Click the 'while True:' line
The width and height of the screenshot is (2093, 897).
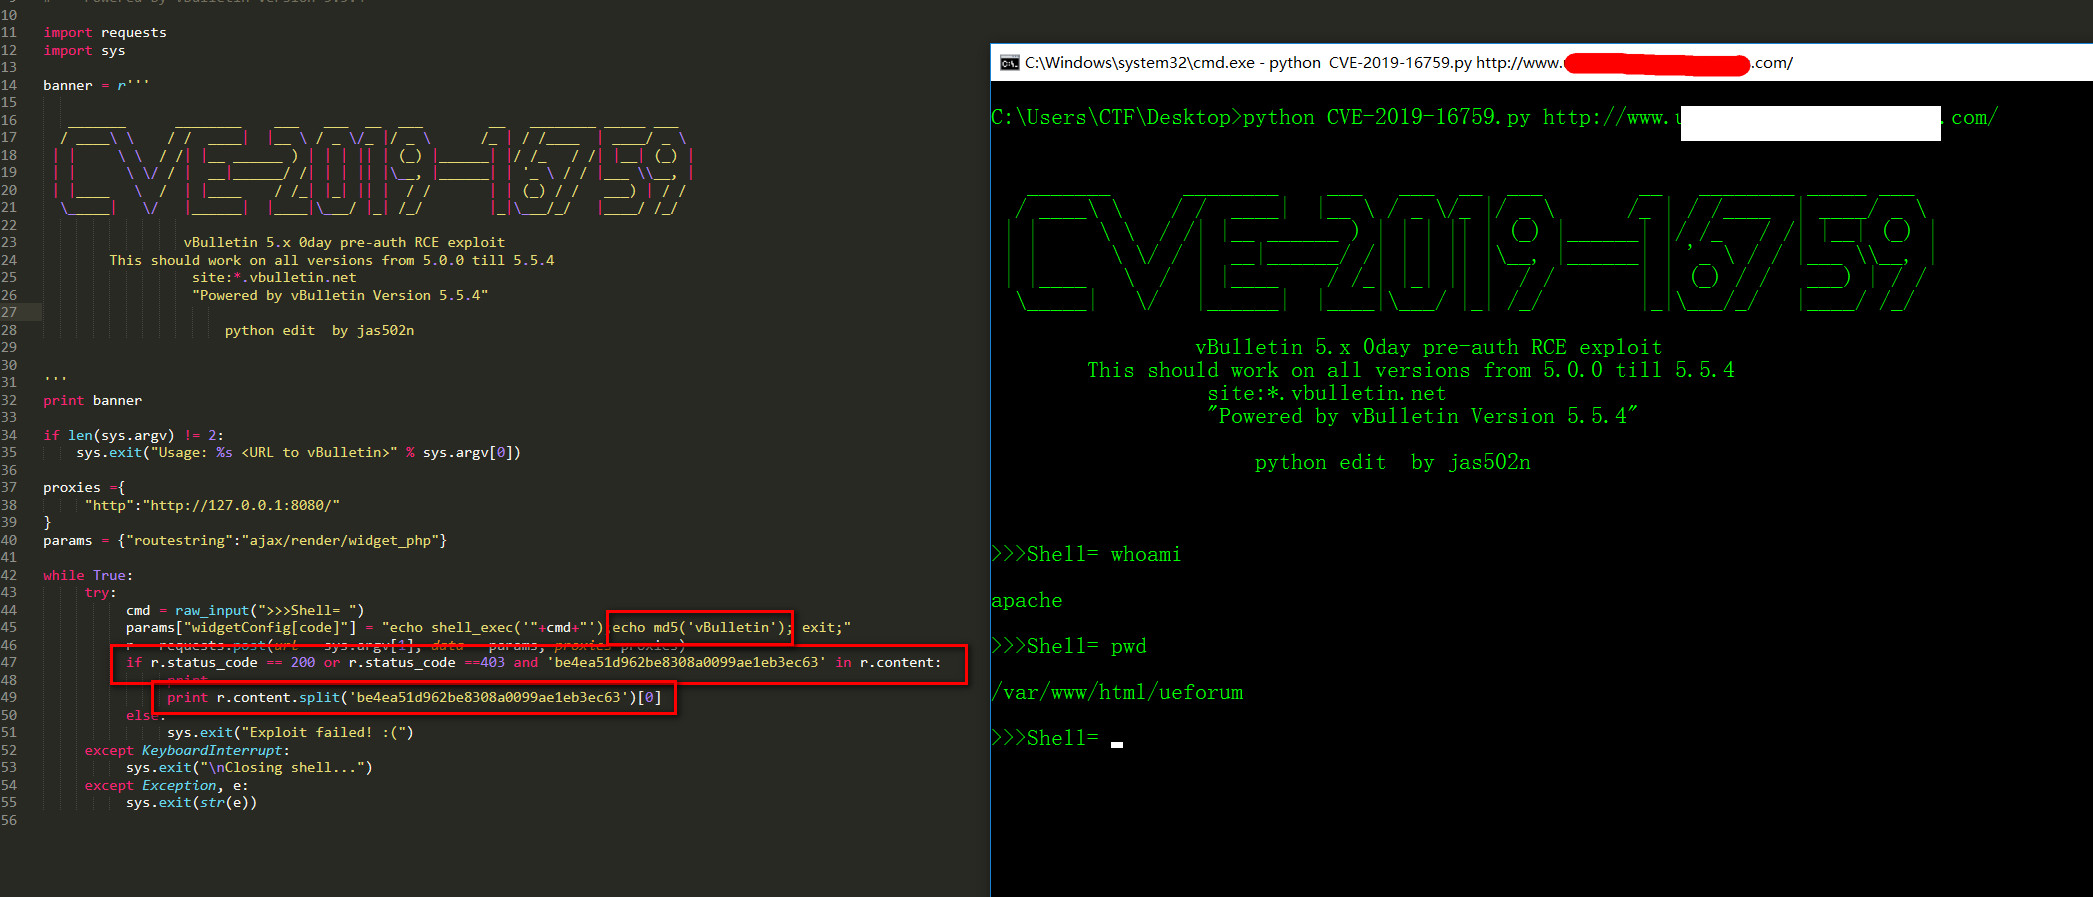click(x=88, y=576)
